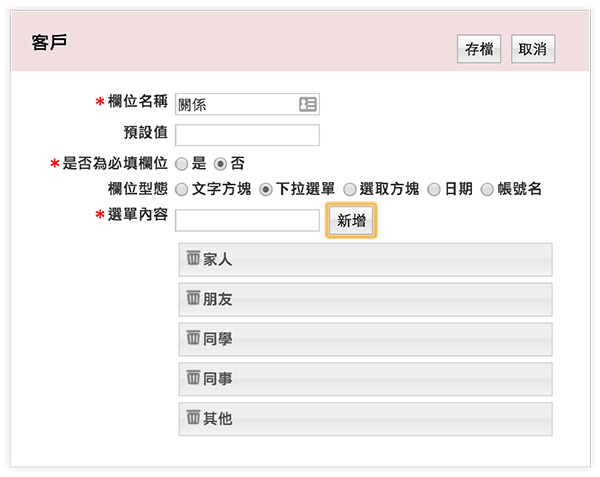The image size is (600, 477).
Task: Focus the 欄位名稱 text field
Action: click(x=236, y=104)
